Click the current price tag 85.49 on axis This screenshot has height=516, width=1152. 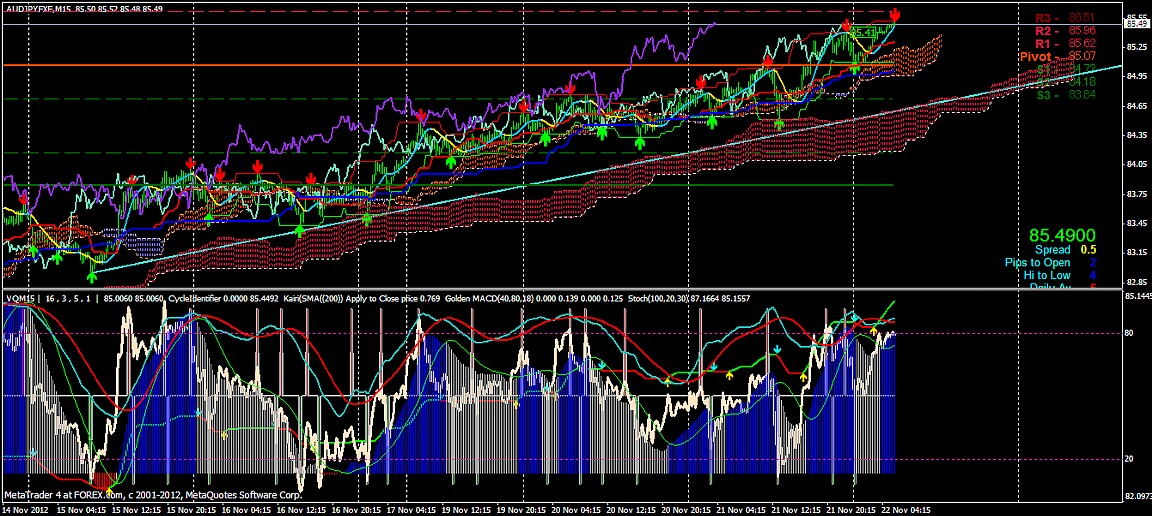click(x=1137, y=24)
